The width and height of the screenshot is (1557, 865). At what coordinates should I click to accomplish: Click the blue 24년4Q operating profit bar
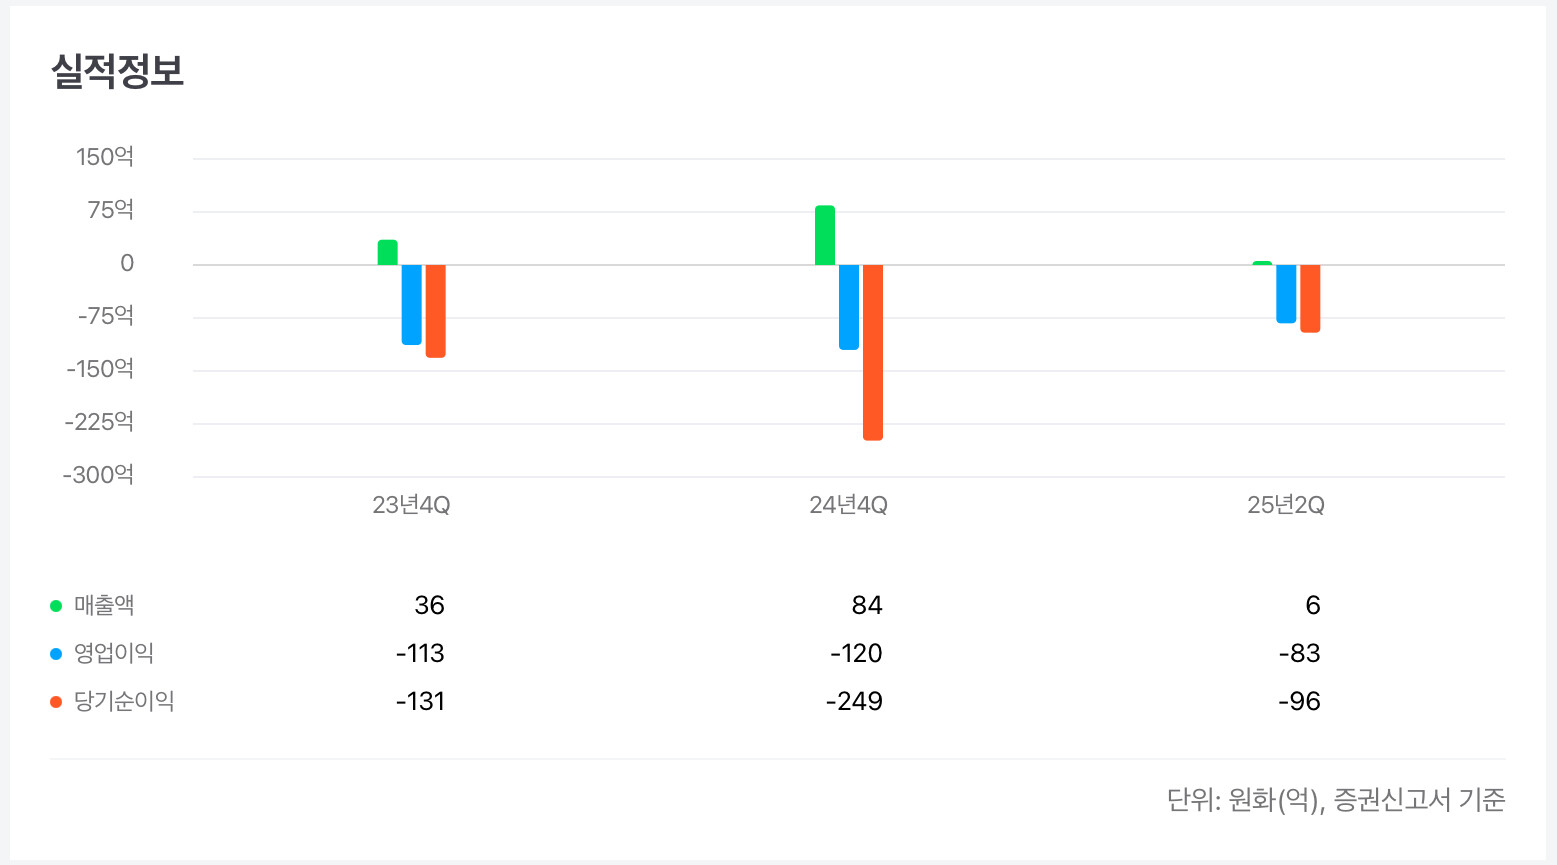click(x=849, y=306)
